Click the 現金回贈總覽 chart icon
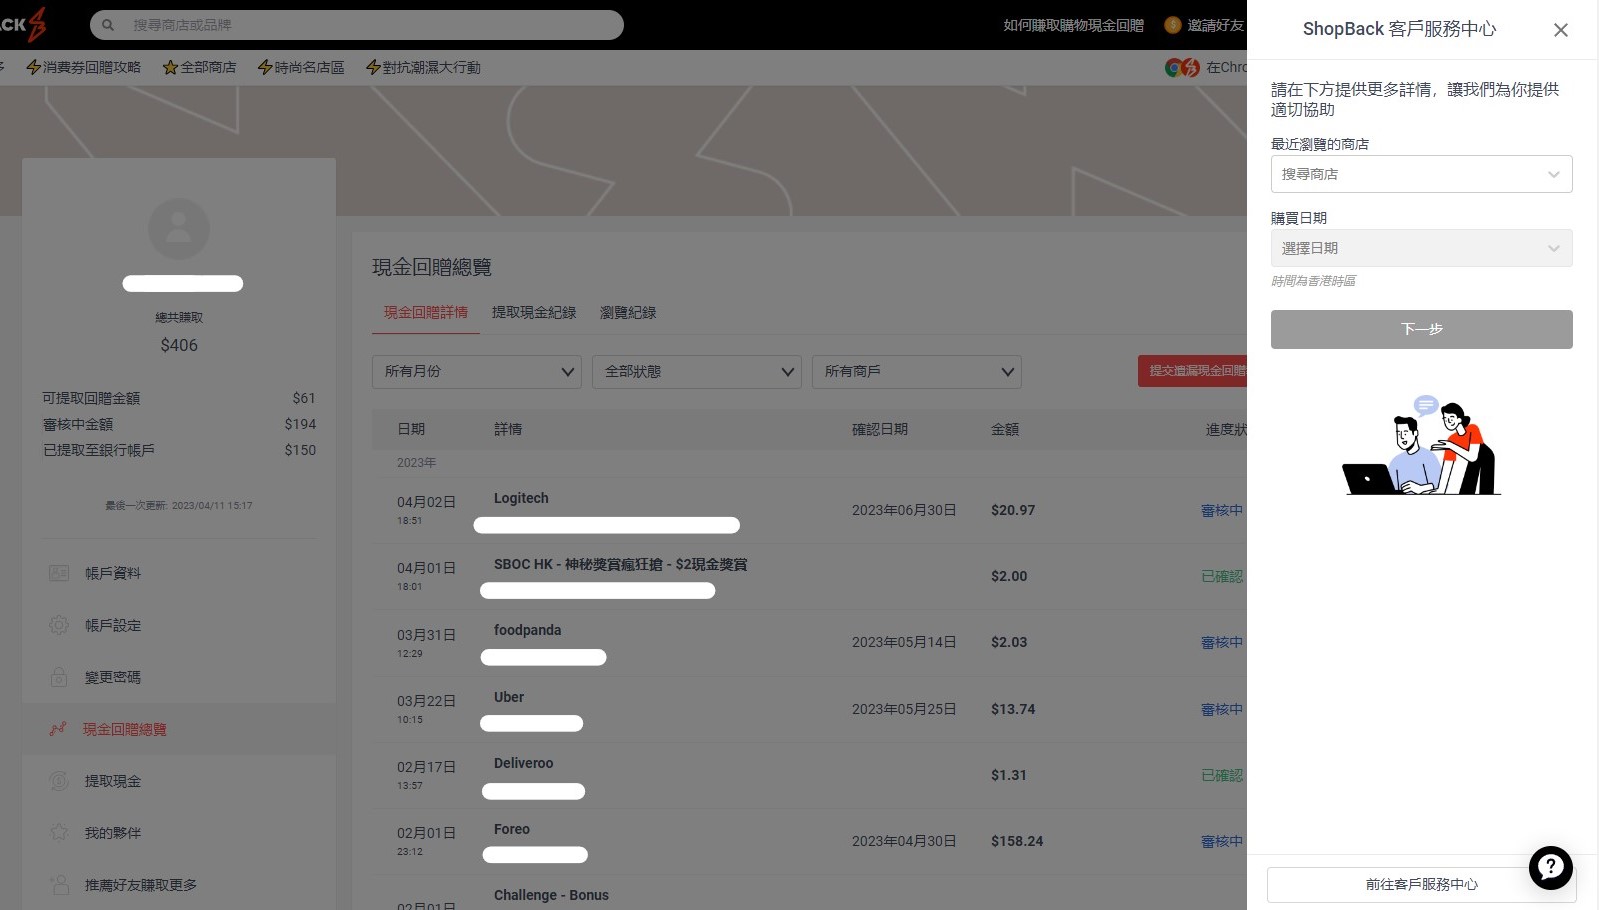Image resolution: width=1599 pixels, height=910 pixels. [x=58, y=729]
